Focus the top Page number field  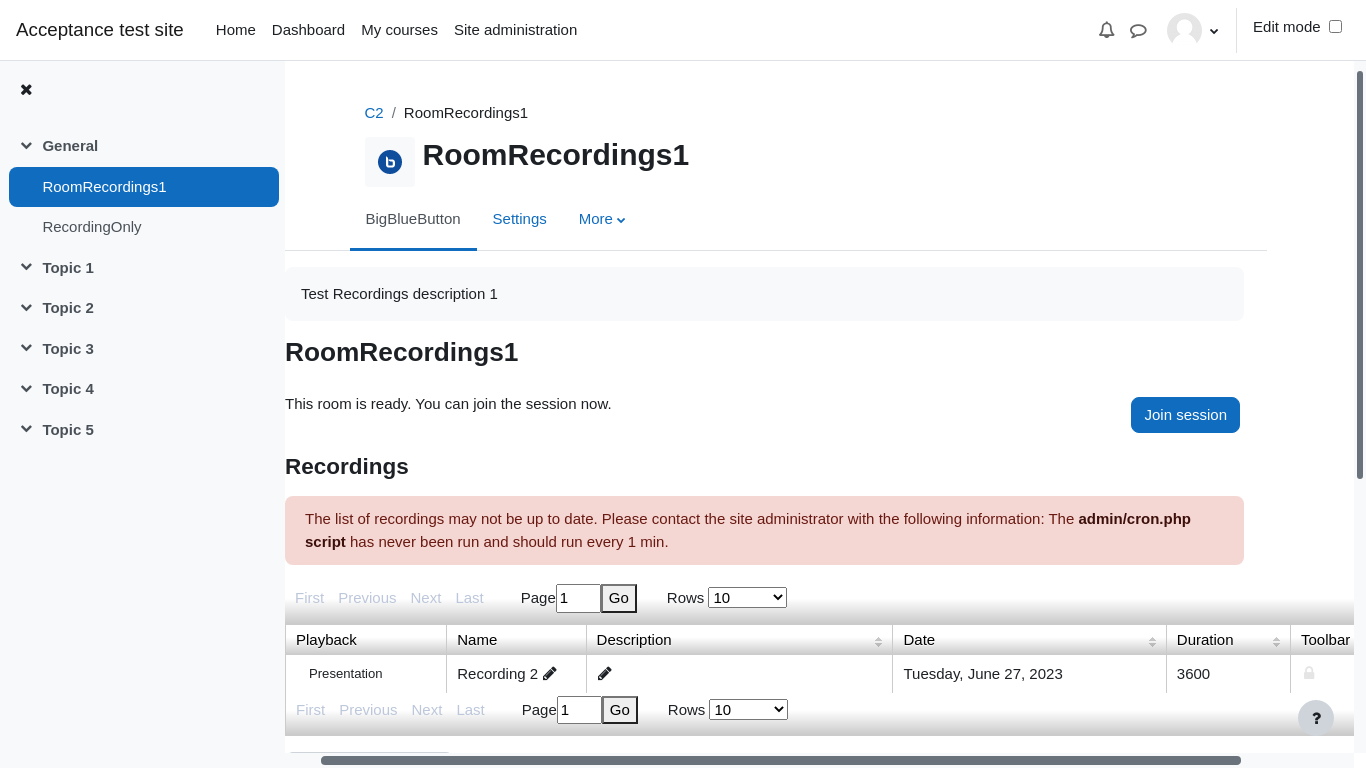pyautogui.click(x=578, y=598)
